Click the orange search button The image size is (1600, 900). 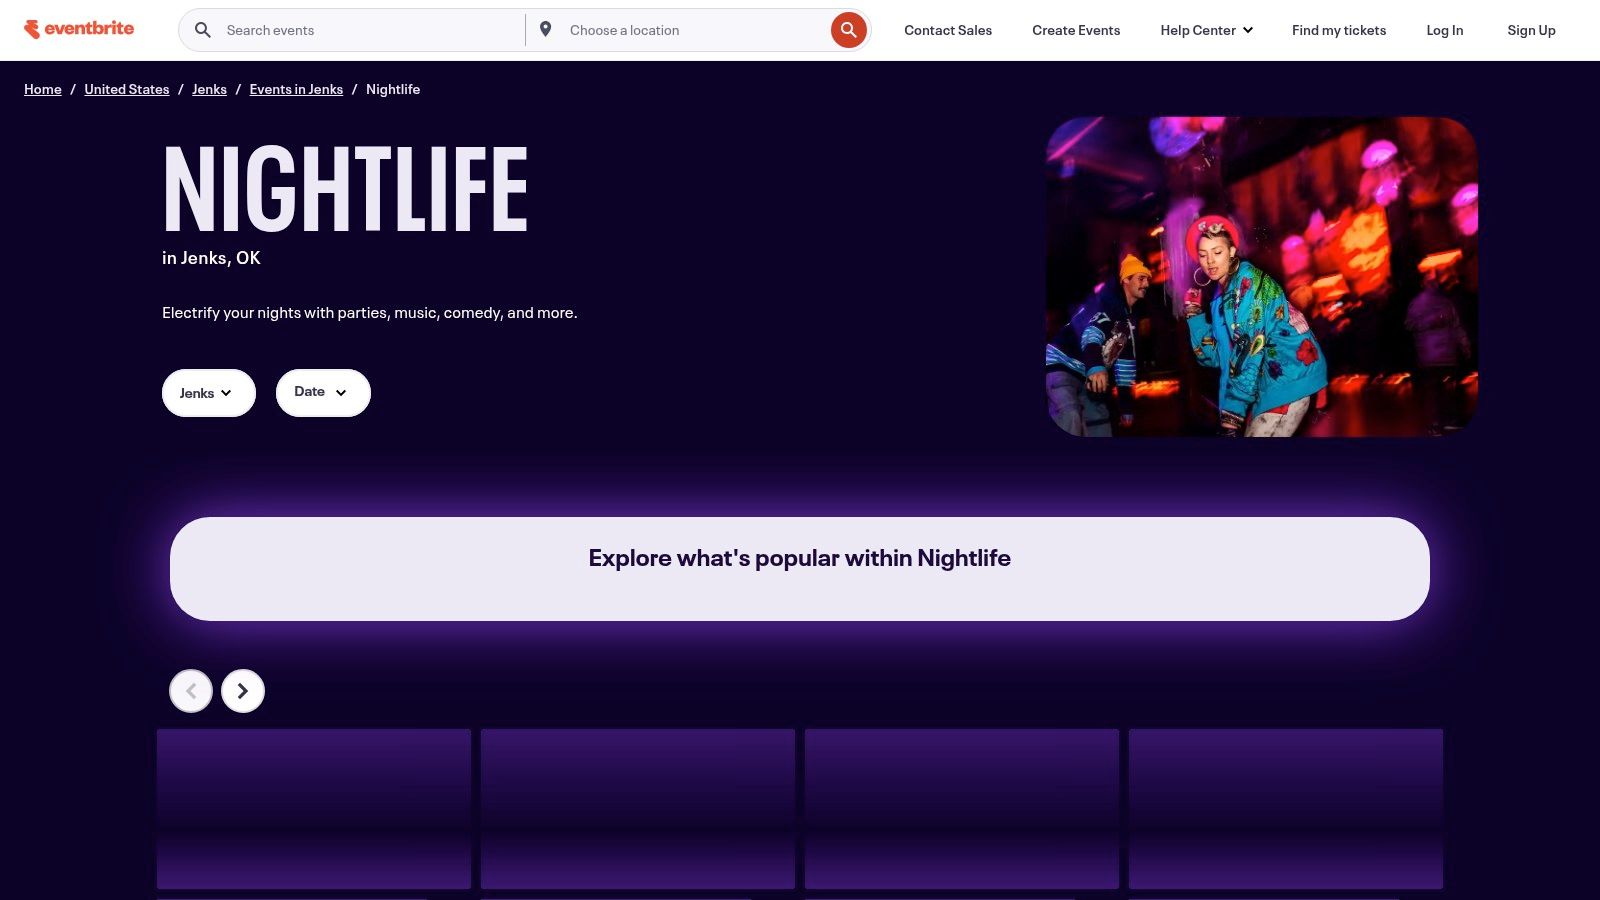(x=847, y=29)
